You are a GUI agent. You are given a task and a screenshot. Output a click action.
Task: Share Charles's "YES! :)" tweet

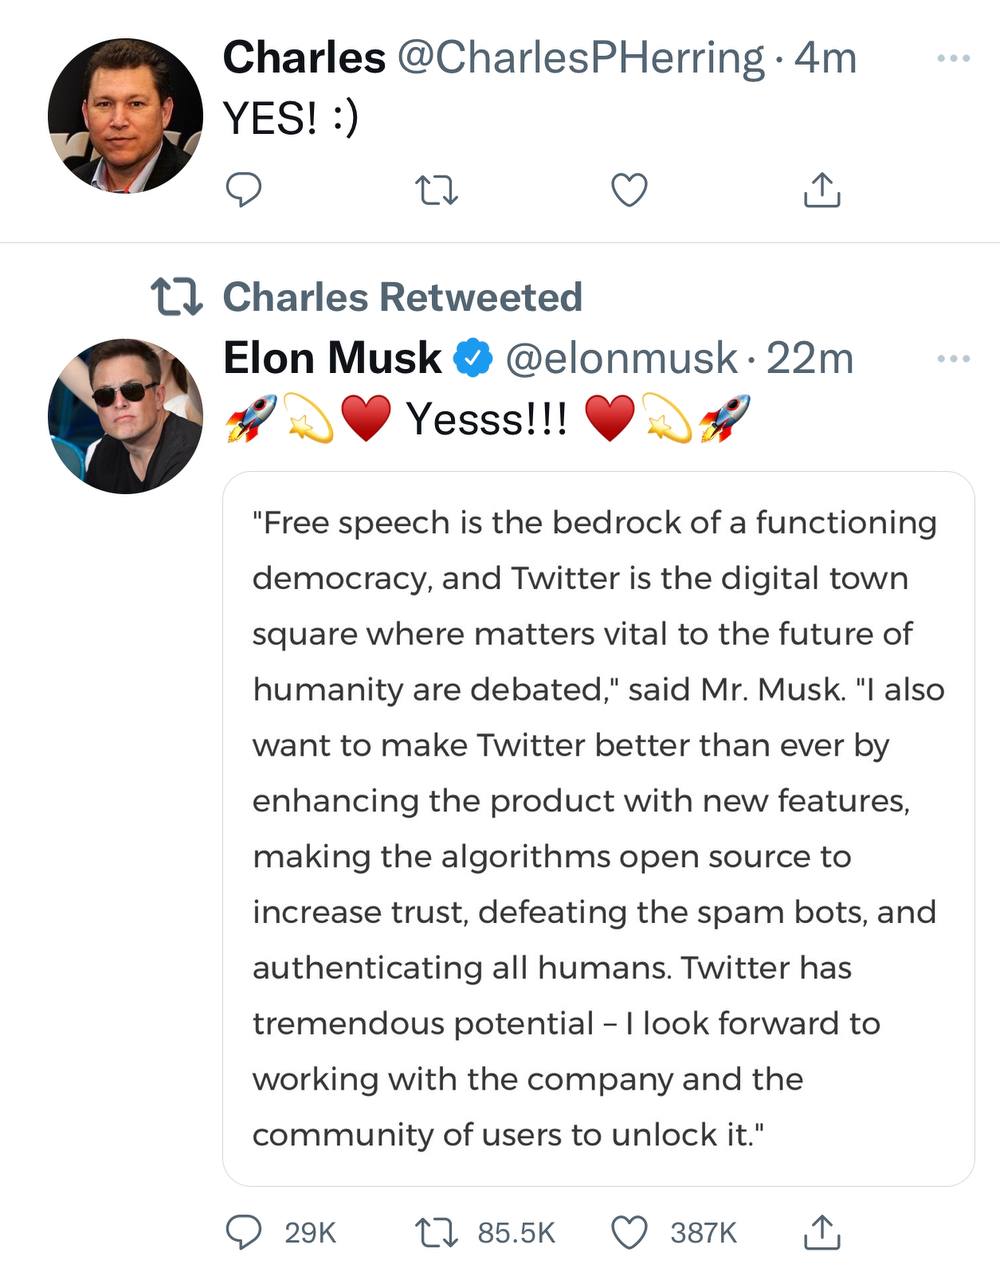[822, 189]
